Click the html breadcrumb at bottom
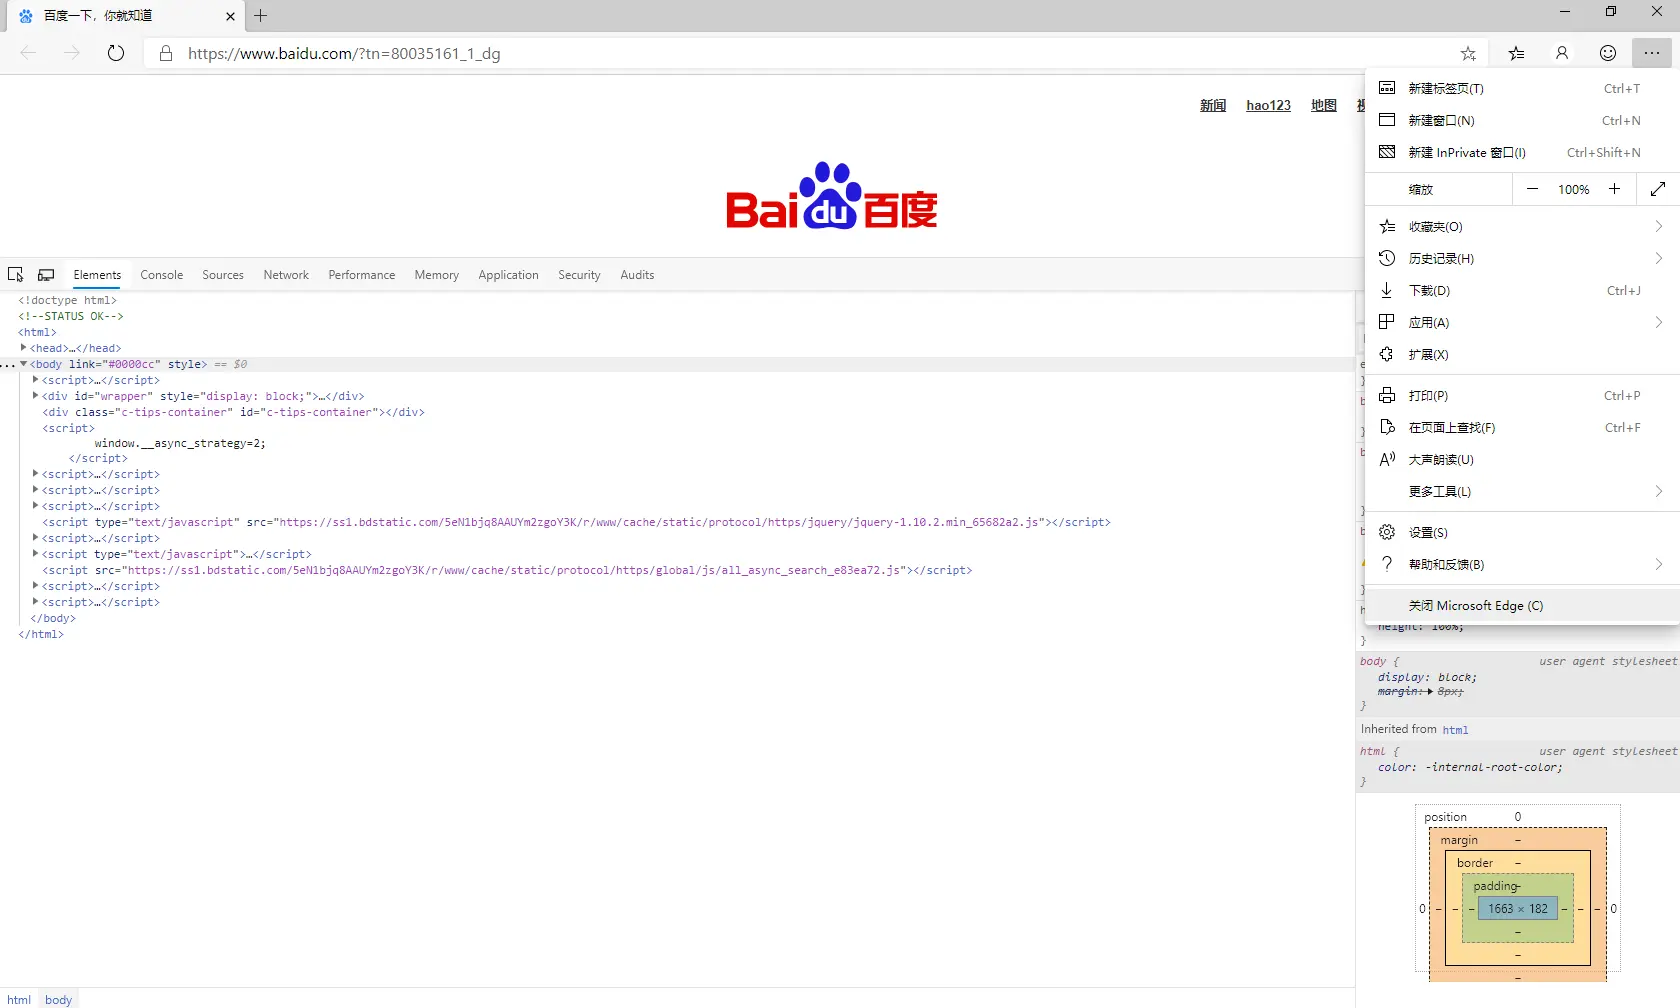The height and width of the screenshot is (1008, 1680). [x=19, y=999]
